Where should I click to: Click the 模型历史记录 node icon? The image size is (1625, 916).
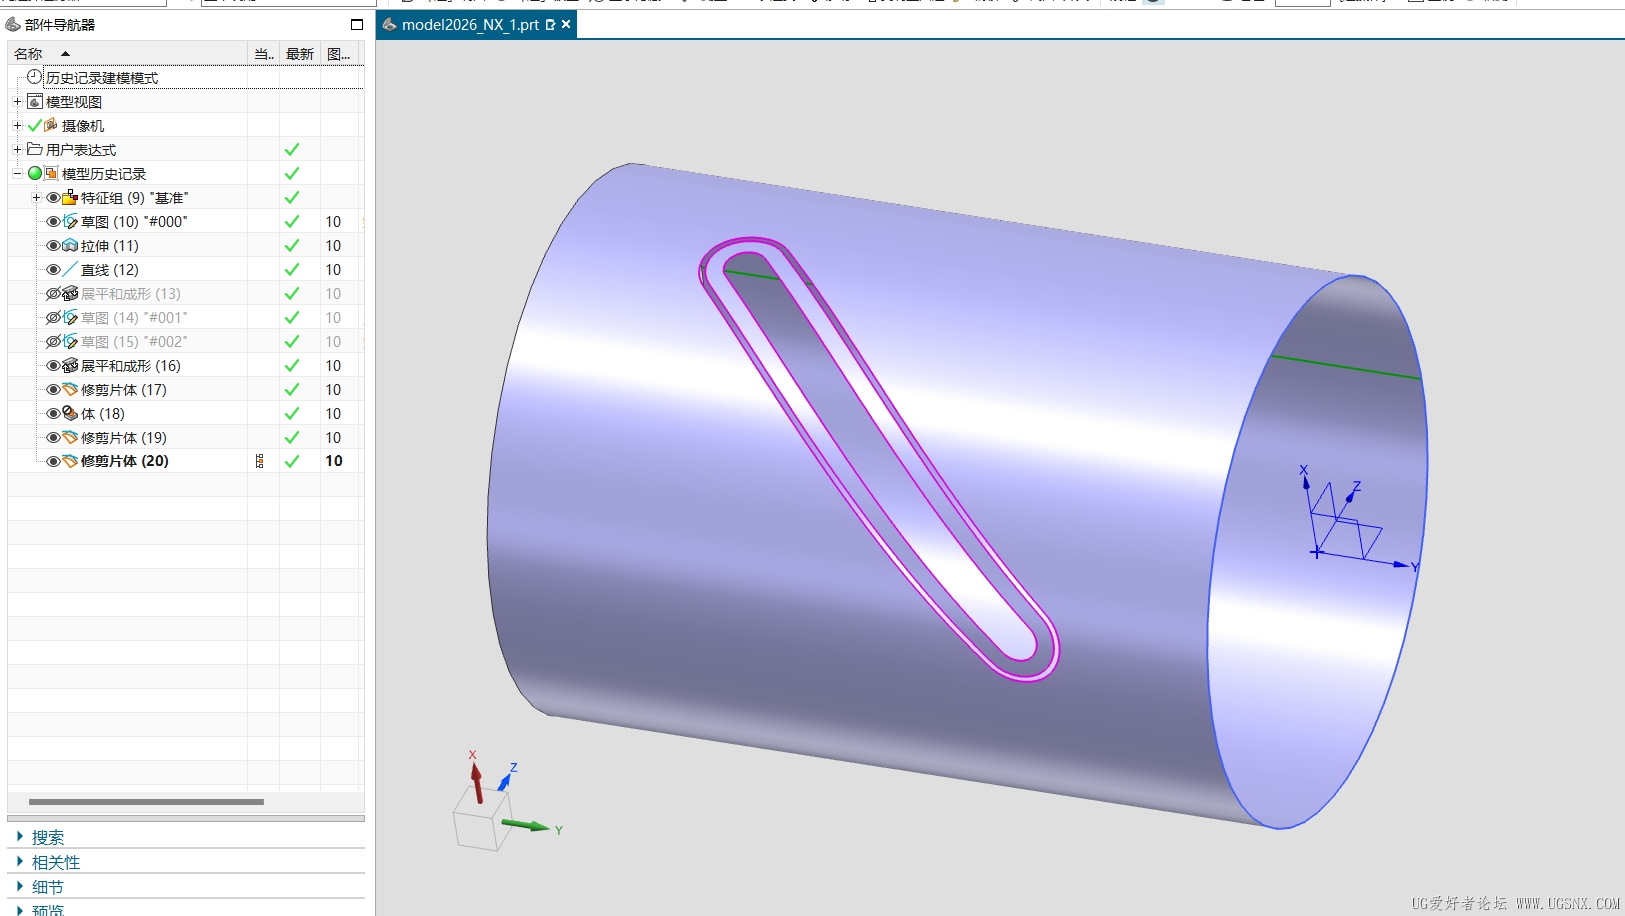[51, 173]
